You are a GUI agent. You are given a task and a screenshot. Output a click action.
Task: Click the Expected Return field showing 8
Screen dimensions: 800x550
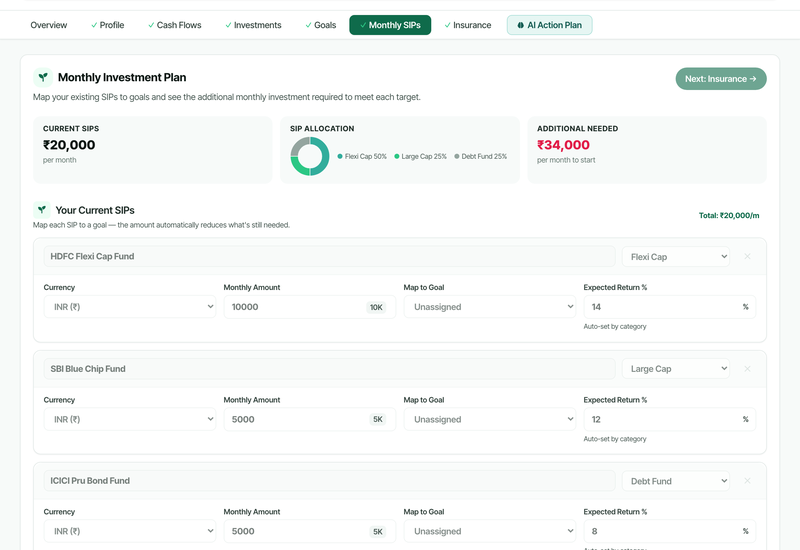tap(669, 531)
